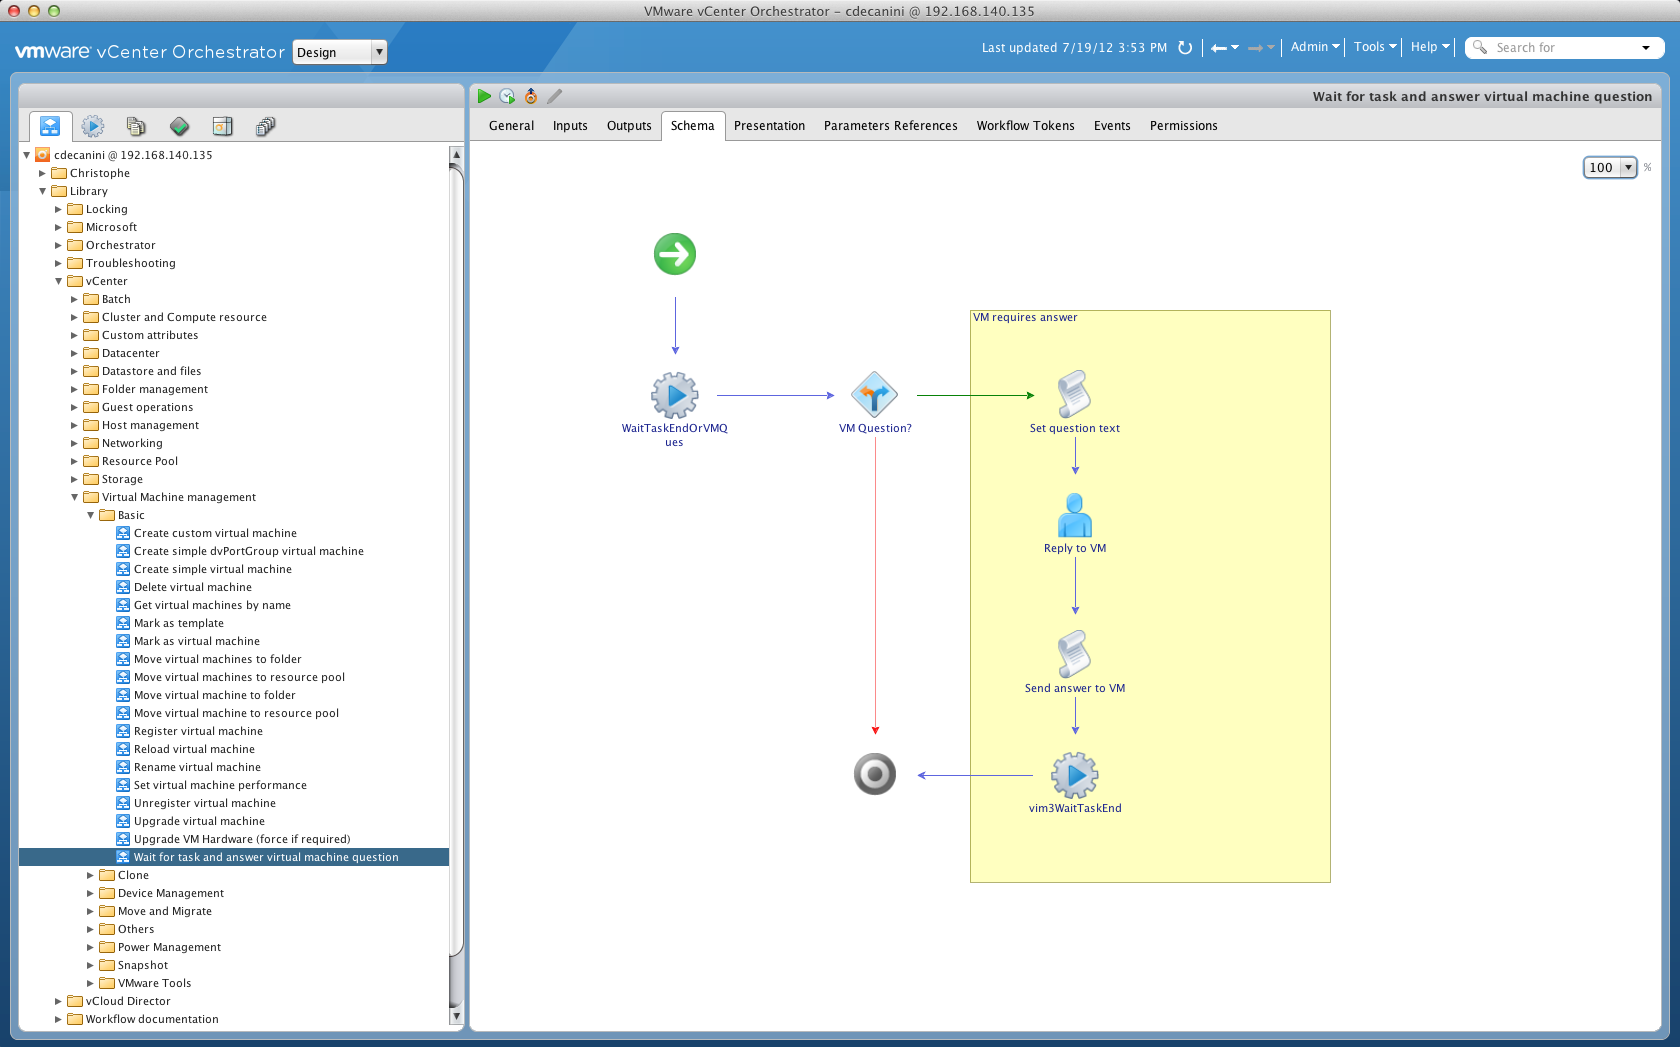
Task: Open the Packages view icon
Action: point(222,126)
